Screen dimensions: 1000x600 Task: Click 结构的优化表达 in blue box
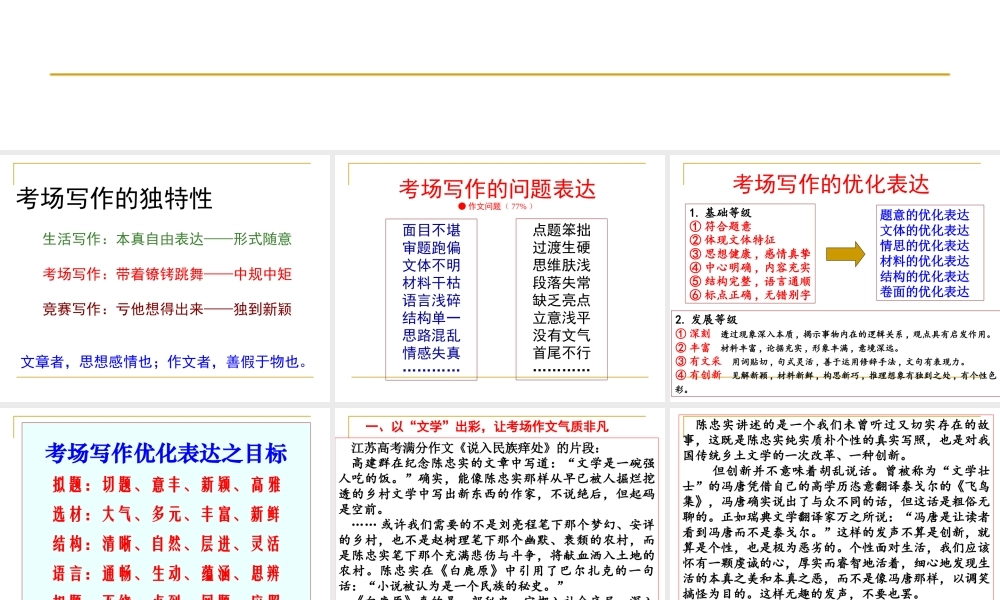click(925, 276)
